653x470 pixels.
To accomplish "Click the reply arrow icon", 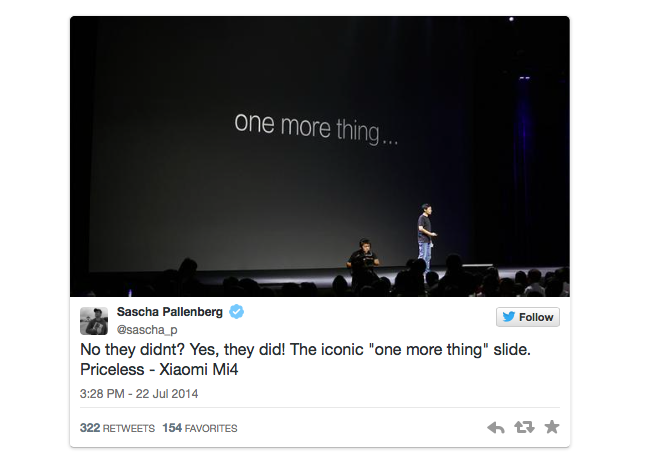I will click(496, 427).
